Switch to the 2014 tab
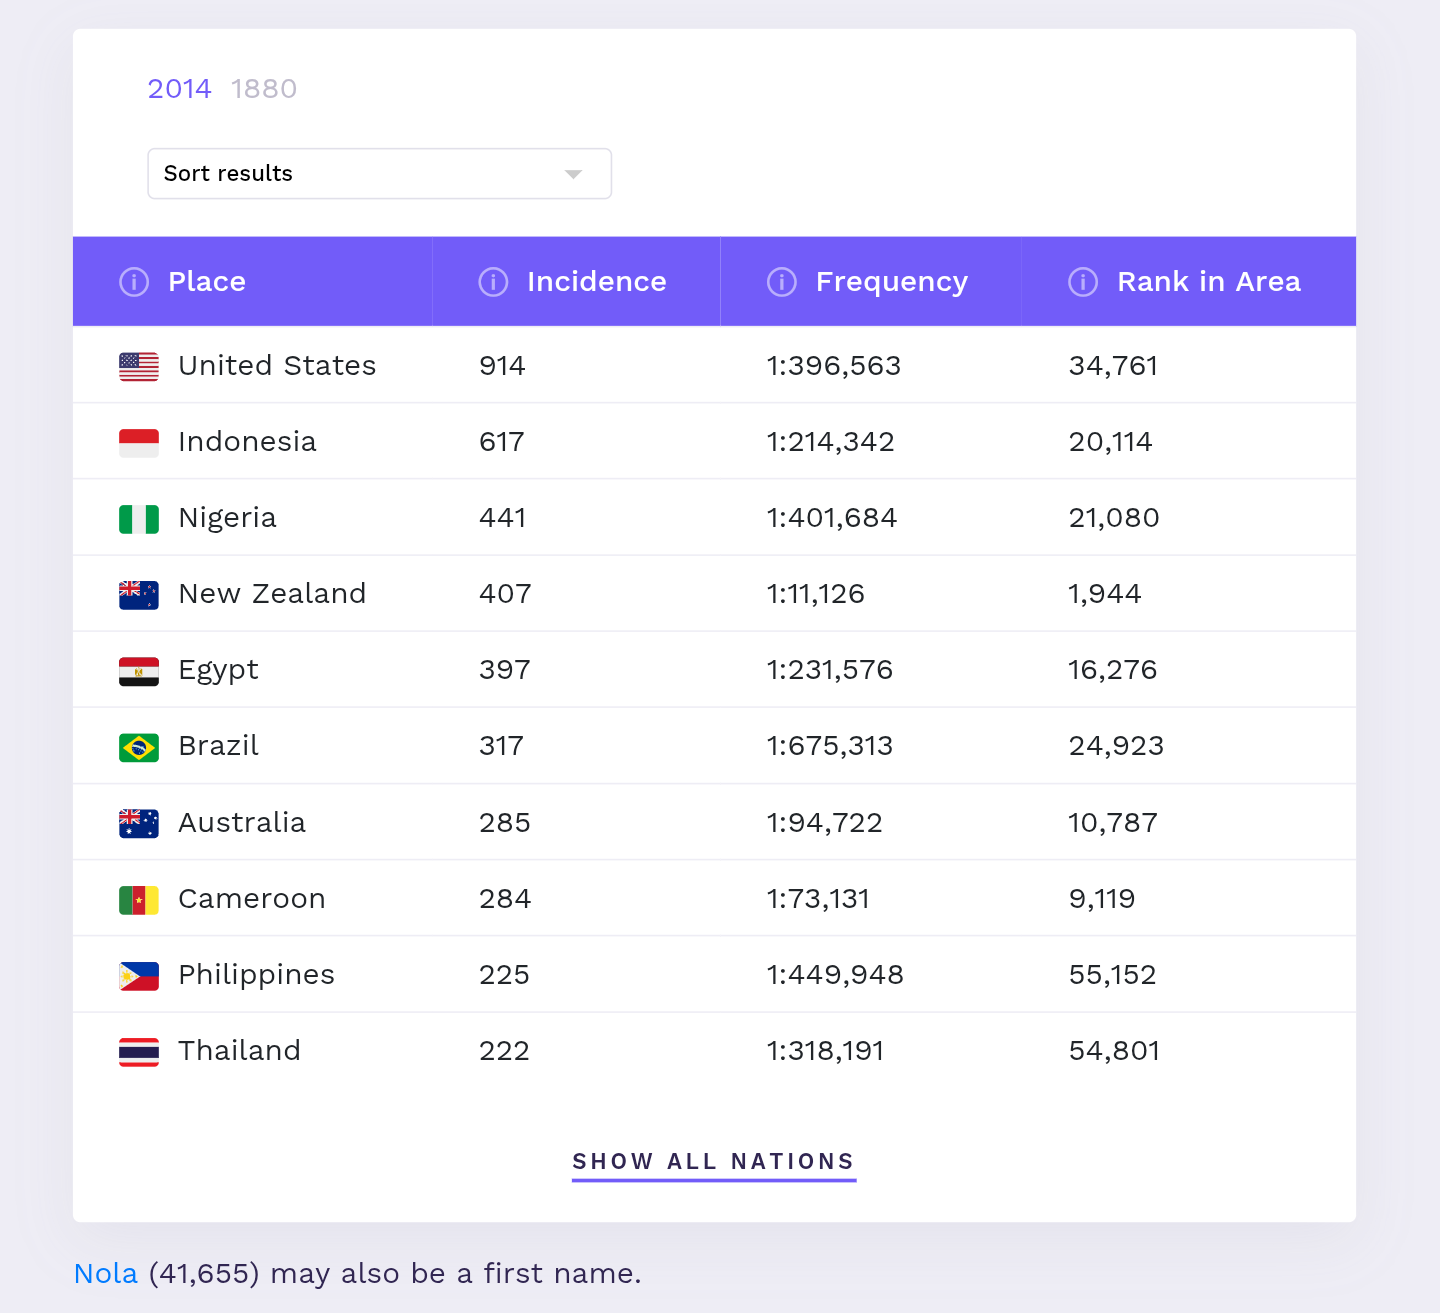The image size is (1440, 1313). click(x=180, y=89)
